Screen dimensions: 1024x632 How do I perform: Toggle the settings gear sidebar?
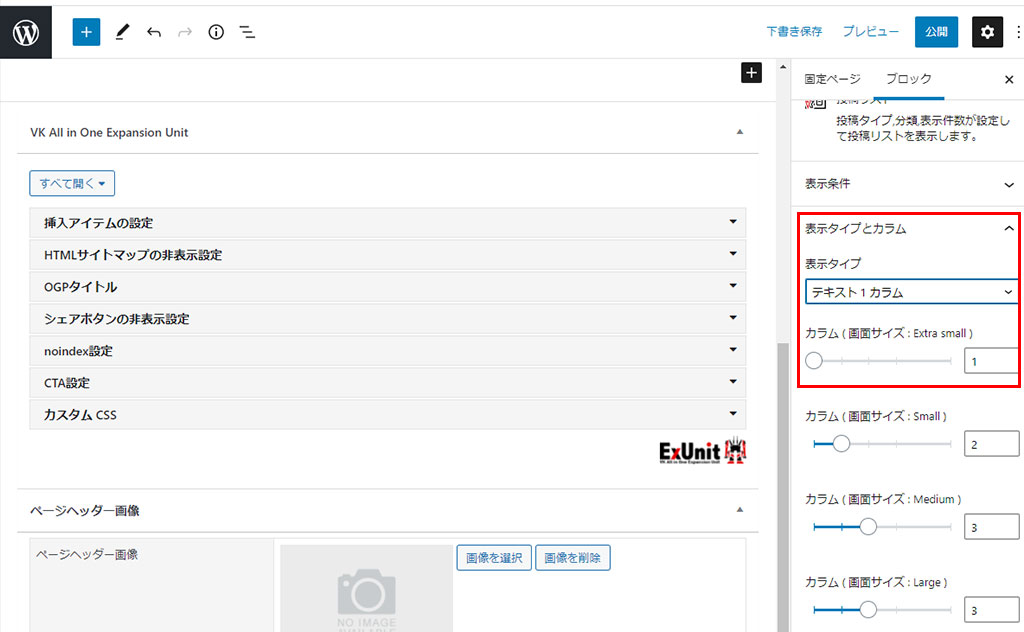pos(987,32)
